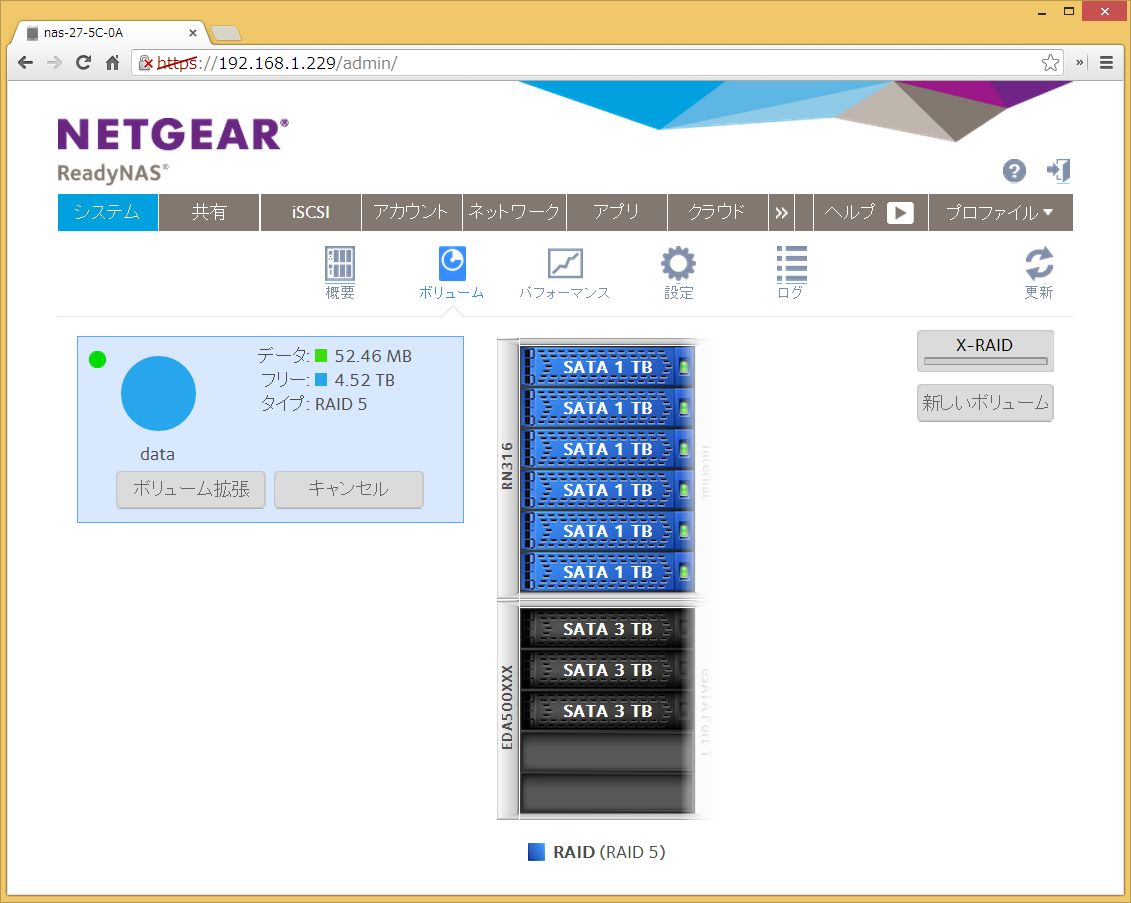Select the ボリューム volume icon

451,265
